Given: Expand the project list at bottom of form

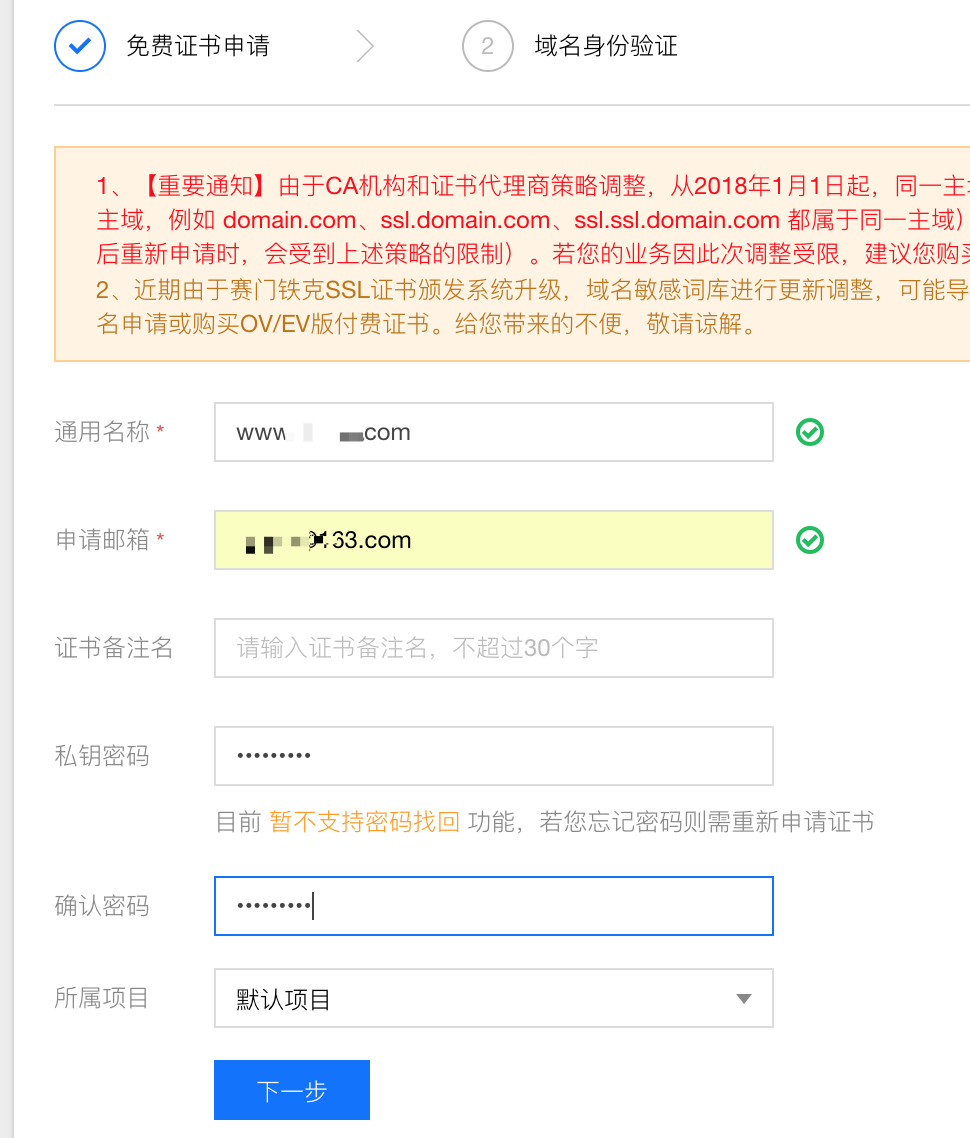Looking at the screenshot, I should (x=743, y=998).
